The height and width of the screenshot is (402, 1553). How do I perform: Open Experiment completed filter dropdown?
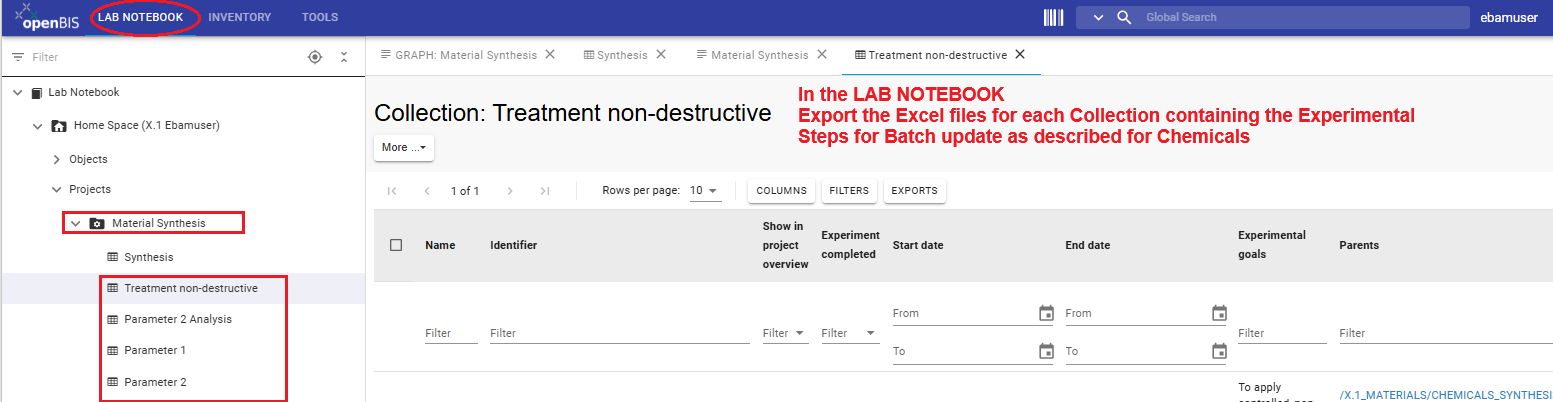click(850, 333)
